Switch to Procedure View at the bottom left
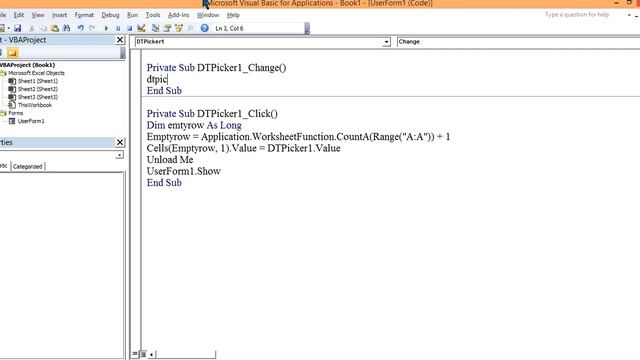Viewport: 640px width, 360px height. (135, 354)
